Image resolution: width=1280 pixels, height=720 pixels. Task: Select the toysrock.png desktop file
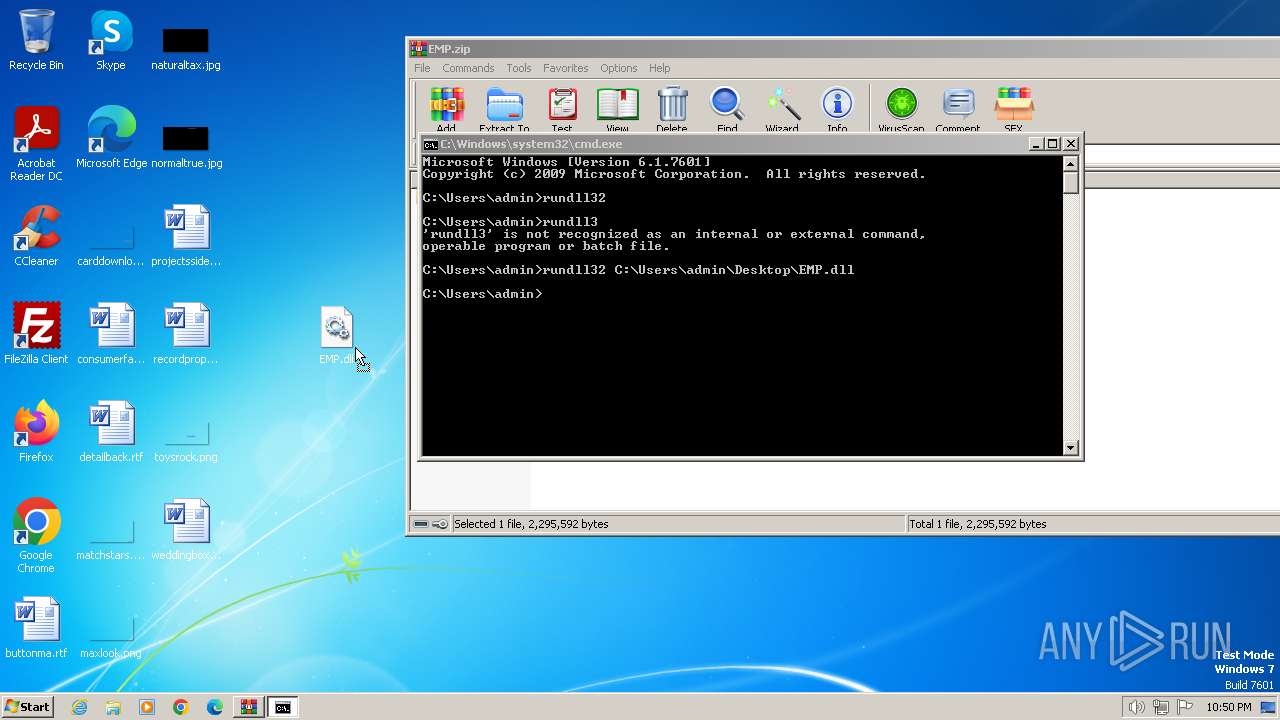pos(186,440)
